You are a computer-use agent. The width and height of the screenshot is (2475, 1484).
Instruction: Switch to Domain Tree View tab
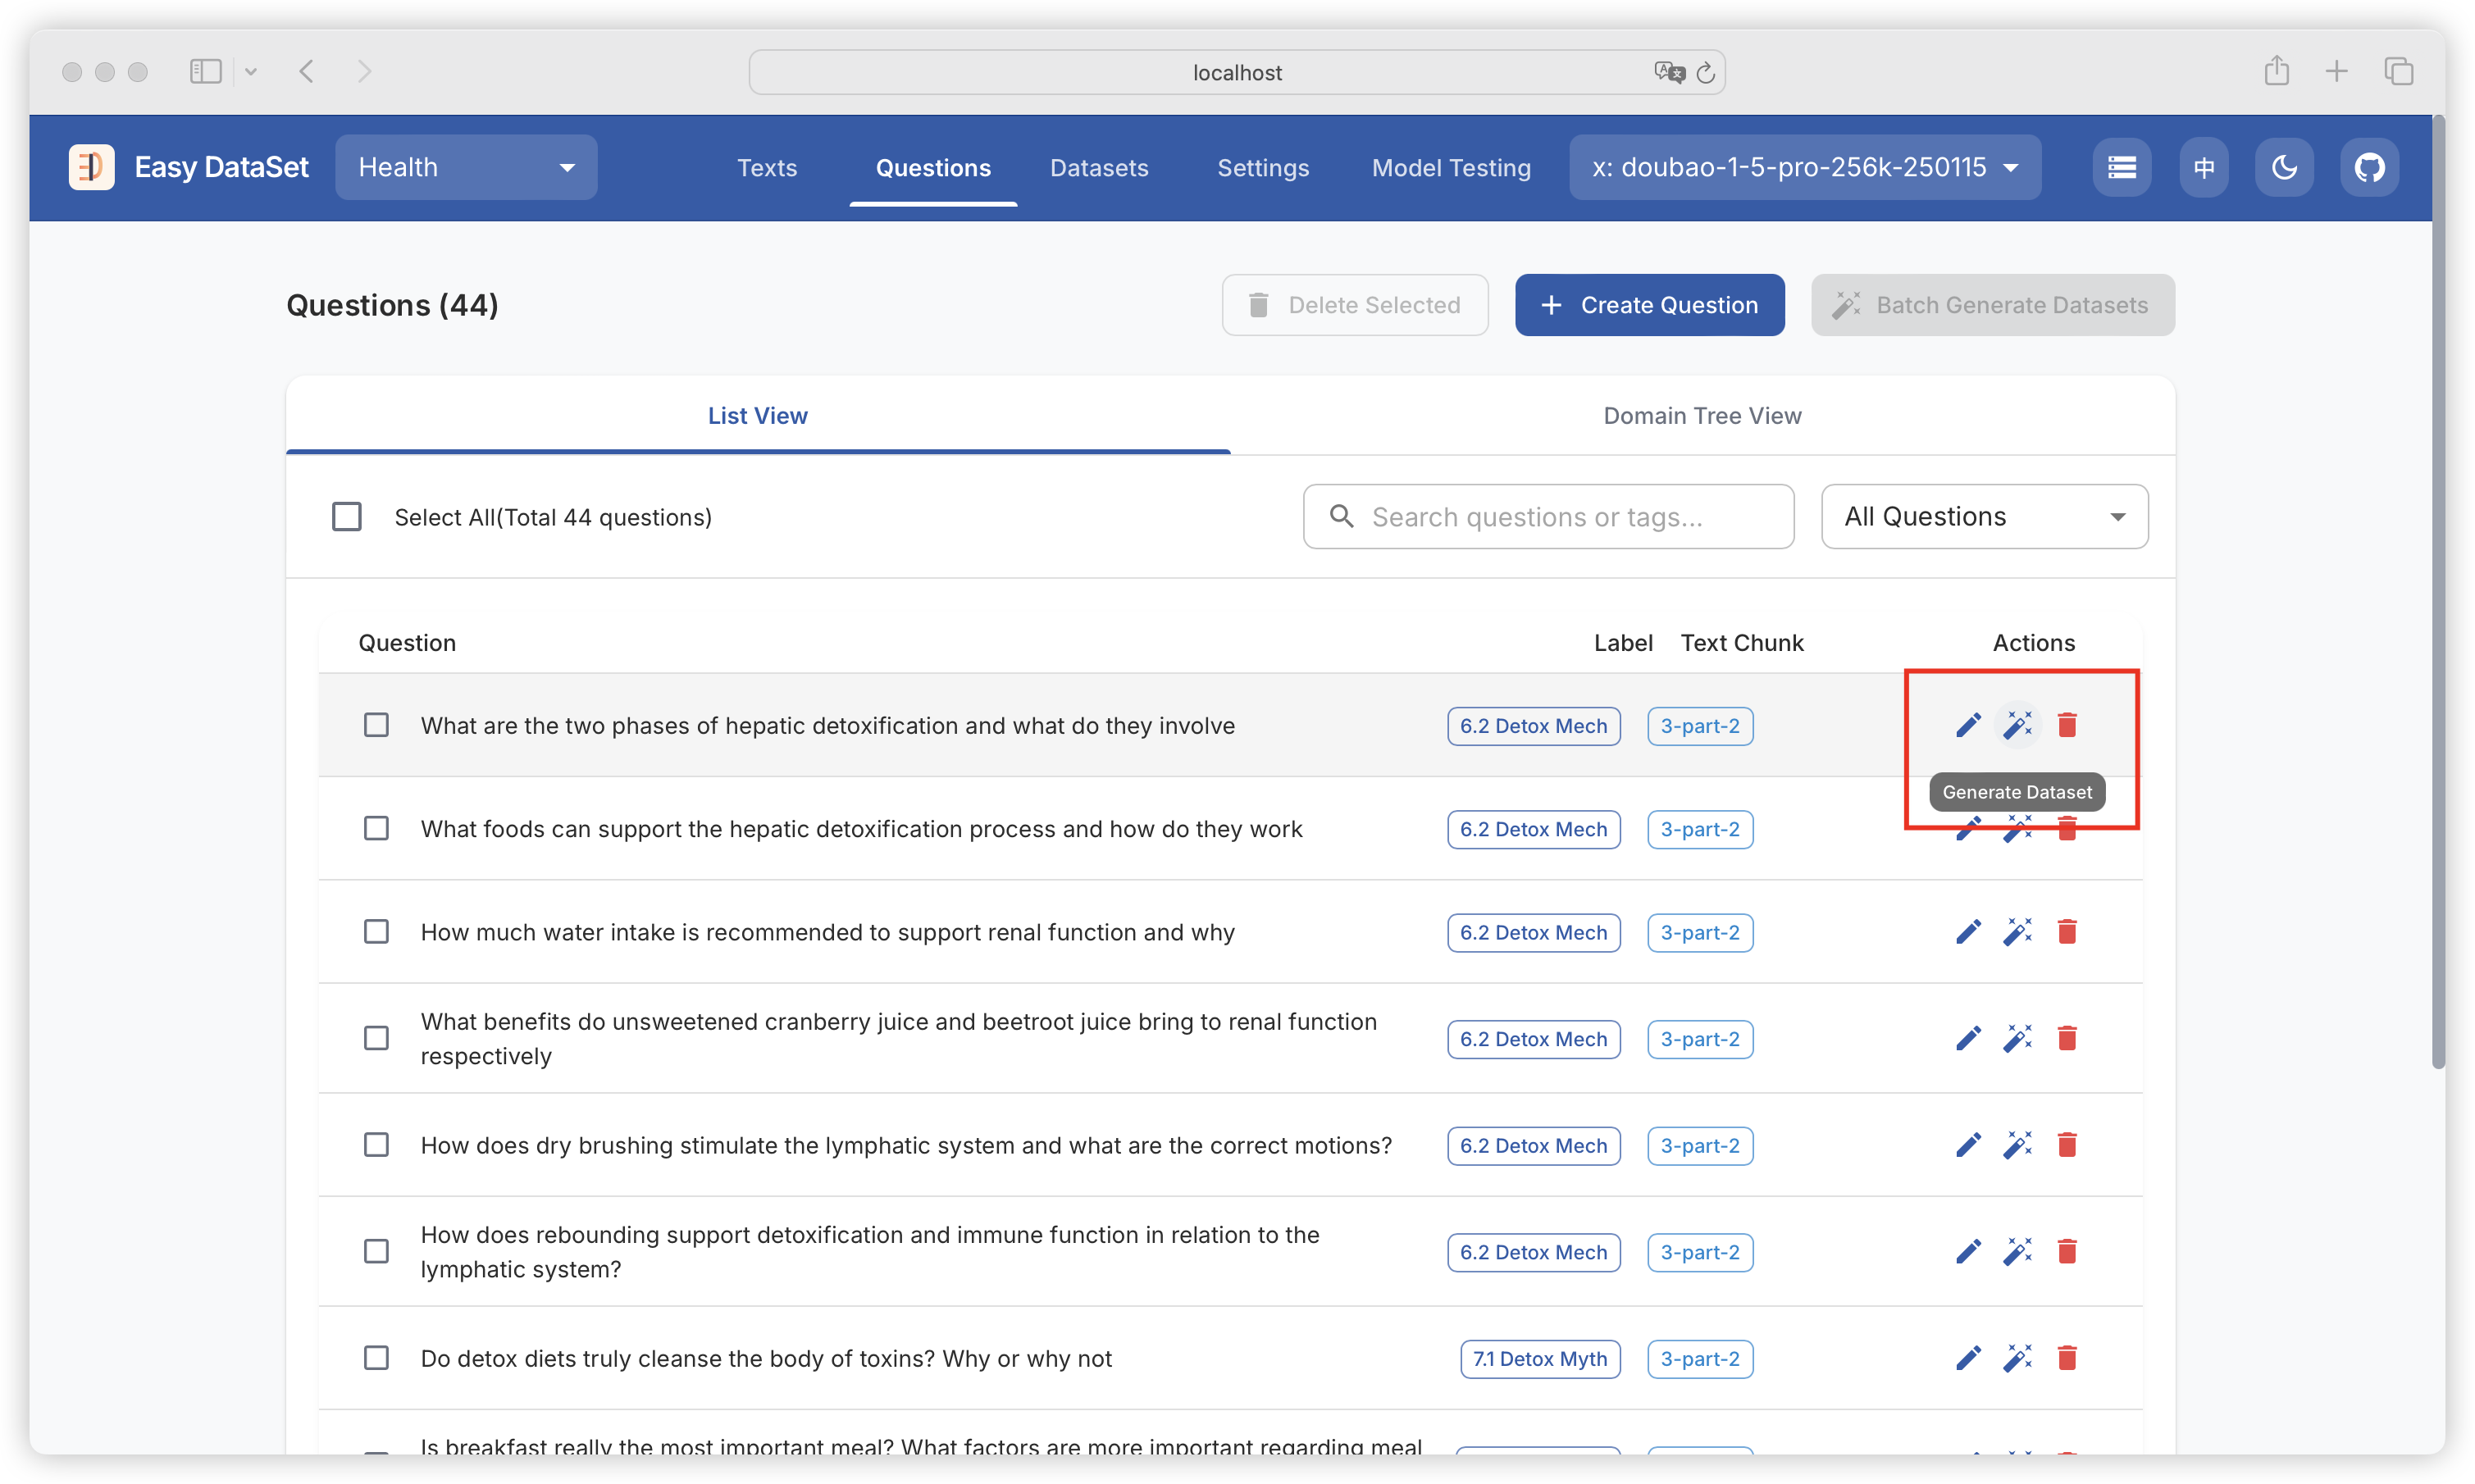1702,416
